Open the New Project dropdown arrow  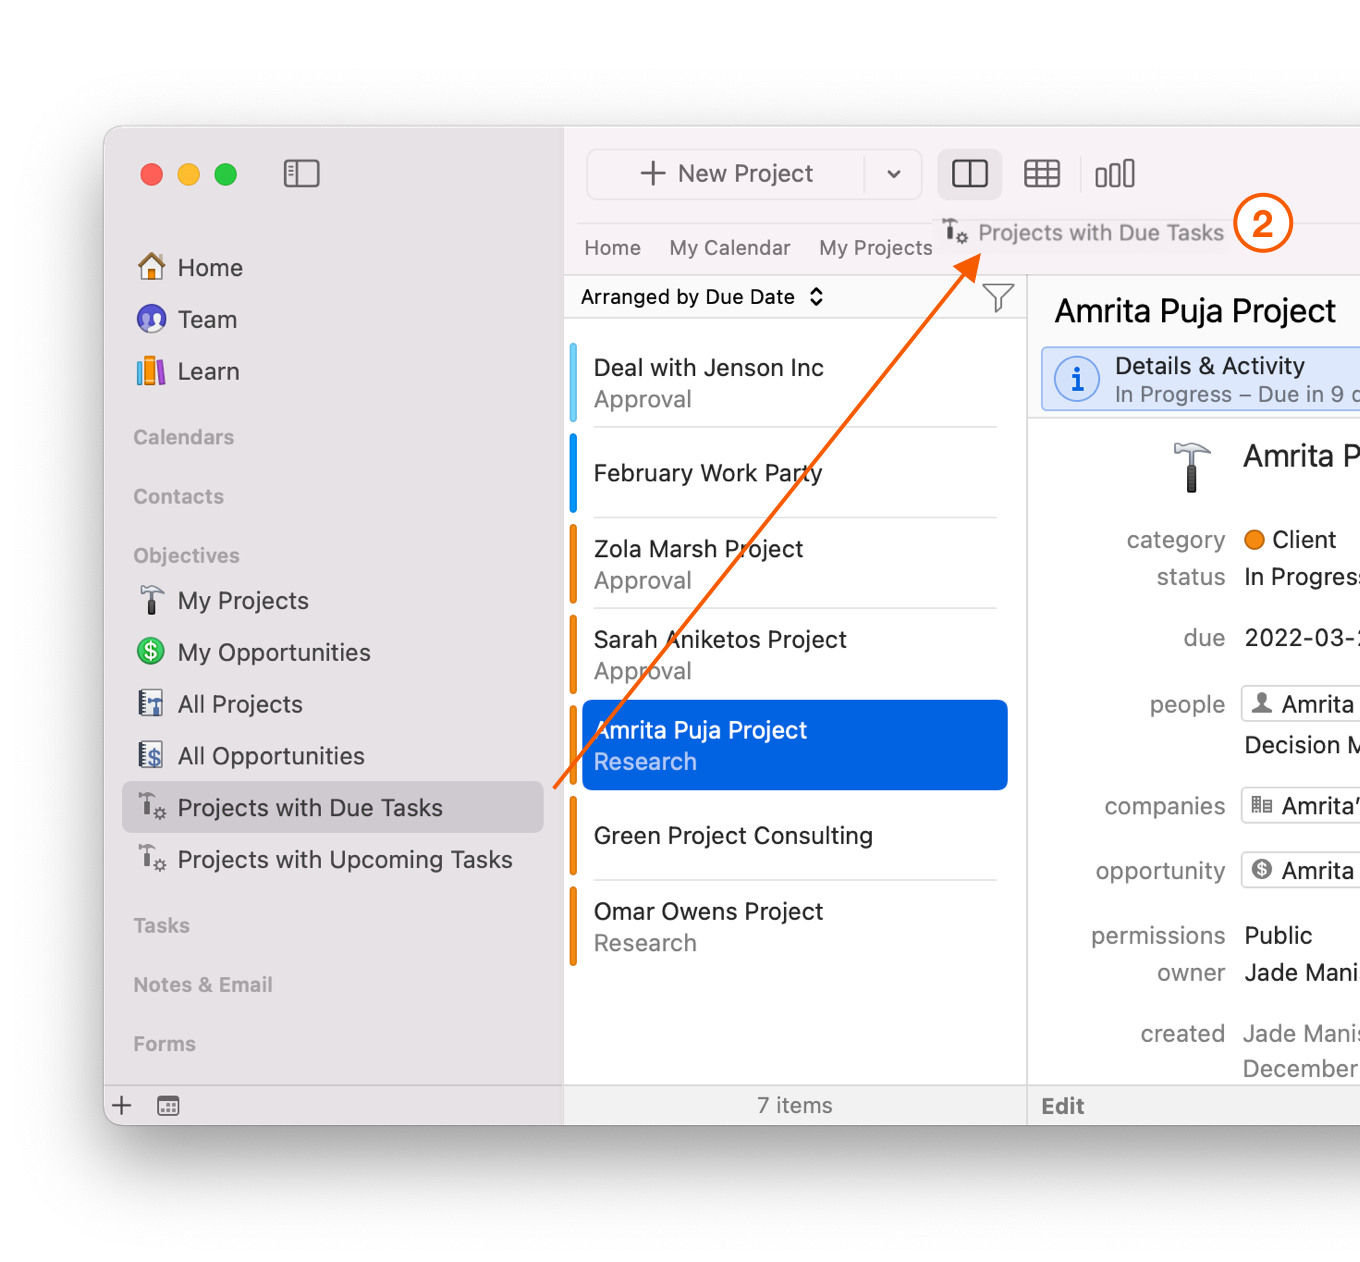[x=893, y=173]
